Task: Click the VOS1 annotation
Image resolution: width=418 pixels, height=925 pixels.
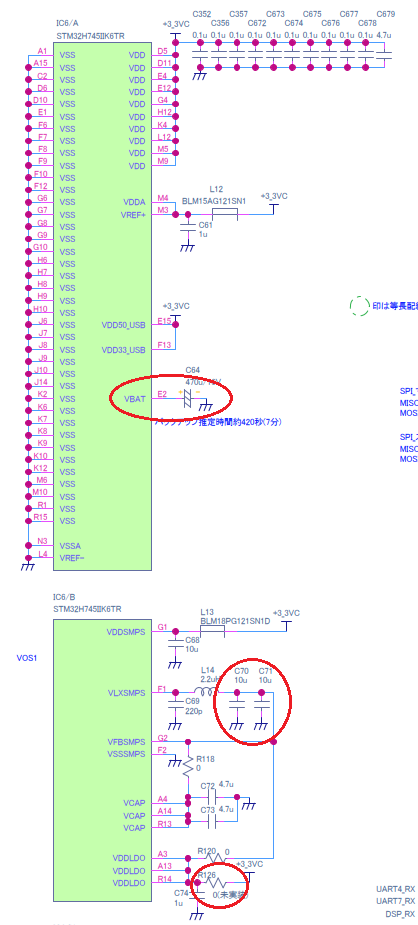Action: 27,658
